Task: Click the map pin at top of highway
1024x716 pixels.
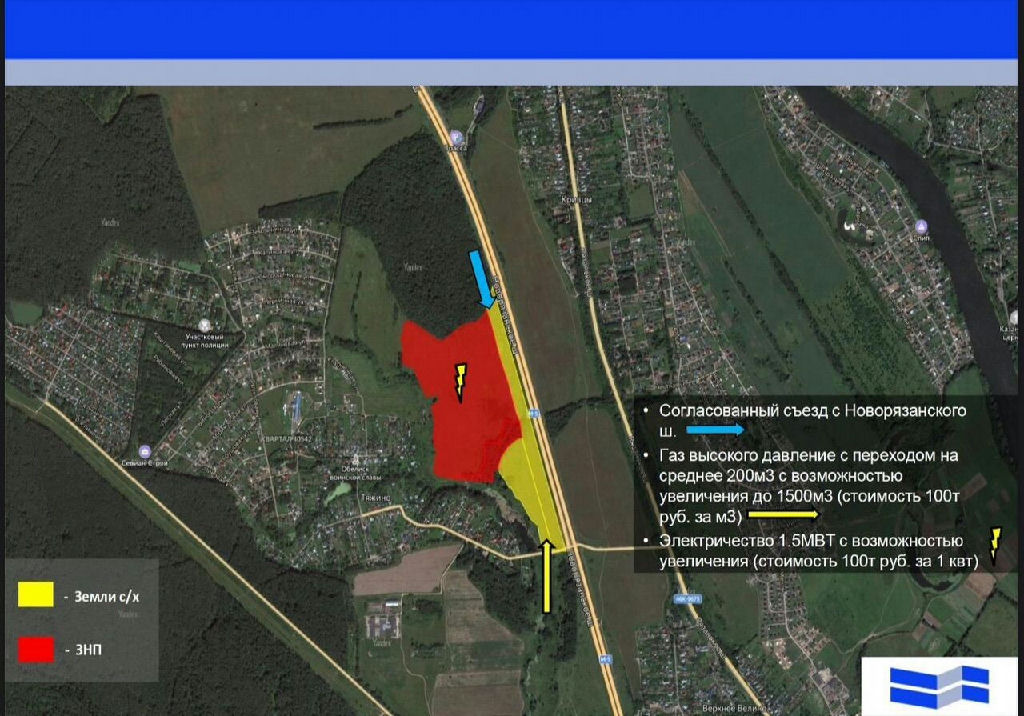Action: coord(456,135)
